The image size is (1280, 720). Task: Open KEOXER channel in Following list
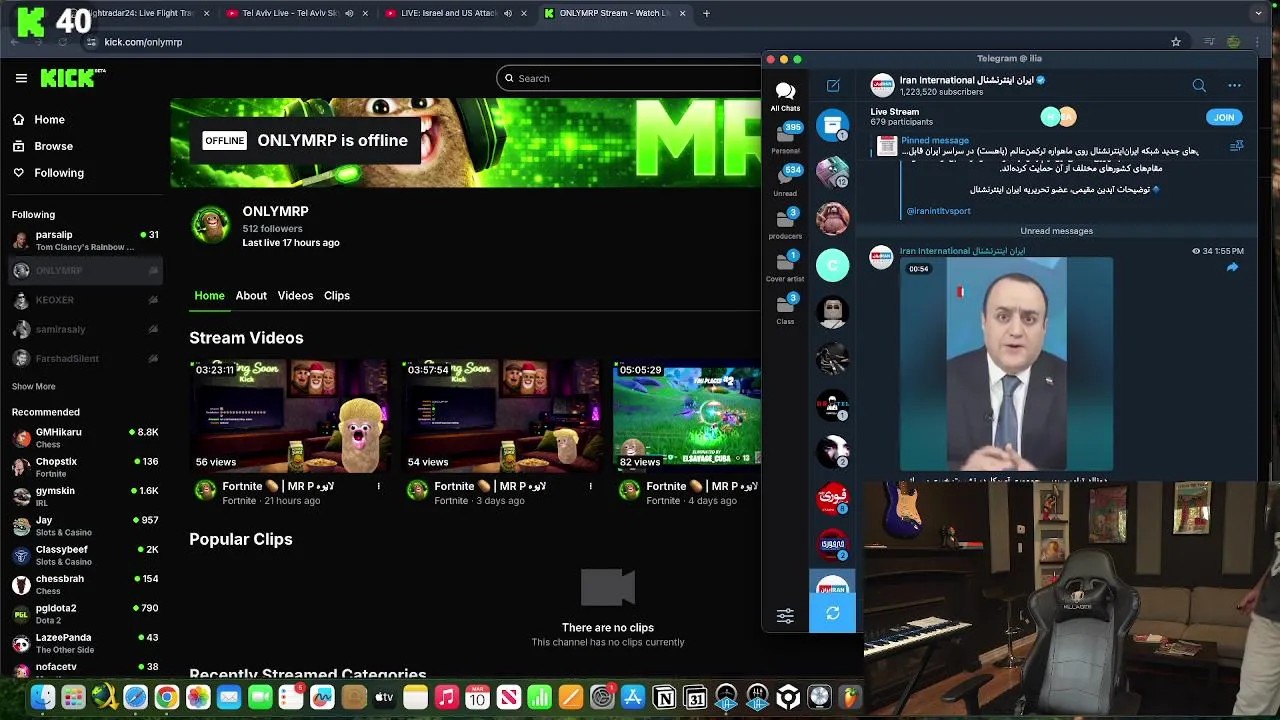(85, 300)
